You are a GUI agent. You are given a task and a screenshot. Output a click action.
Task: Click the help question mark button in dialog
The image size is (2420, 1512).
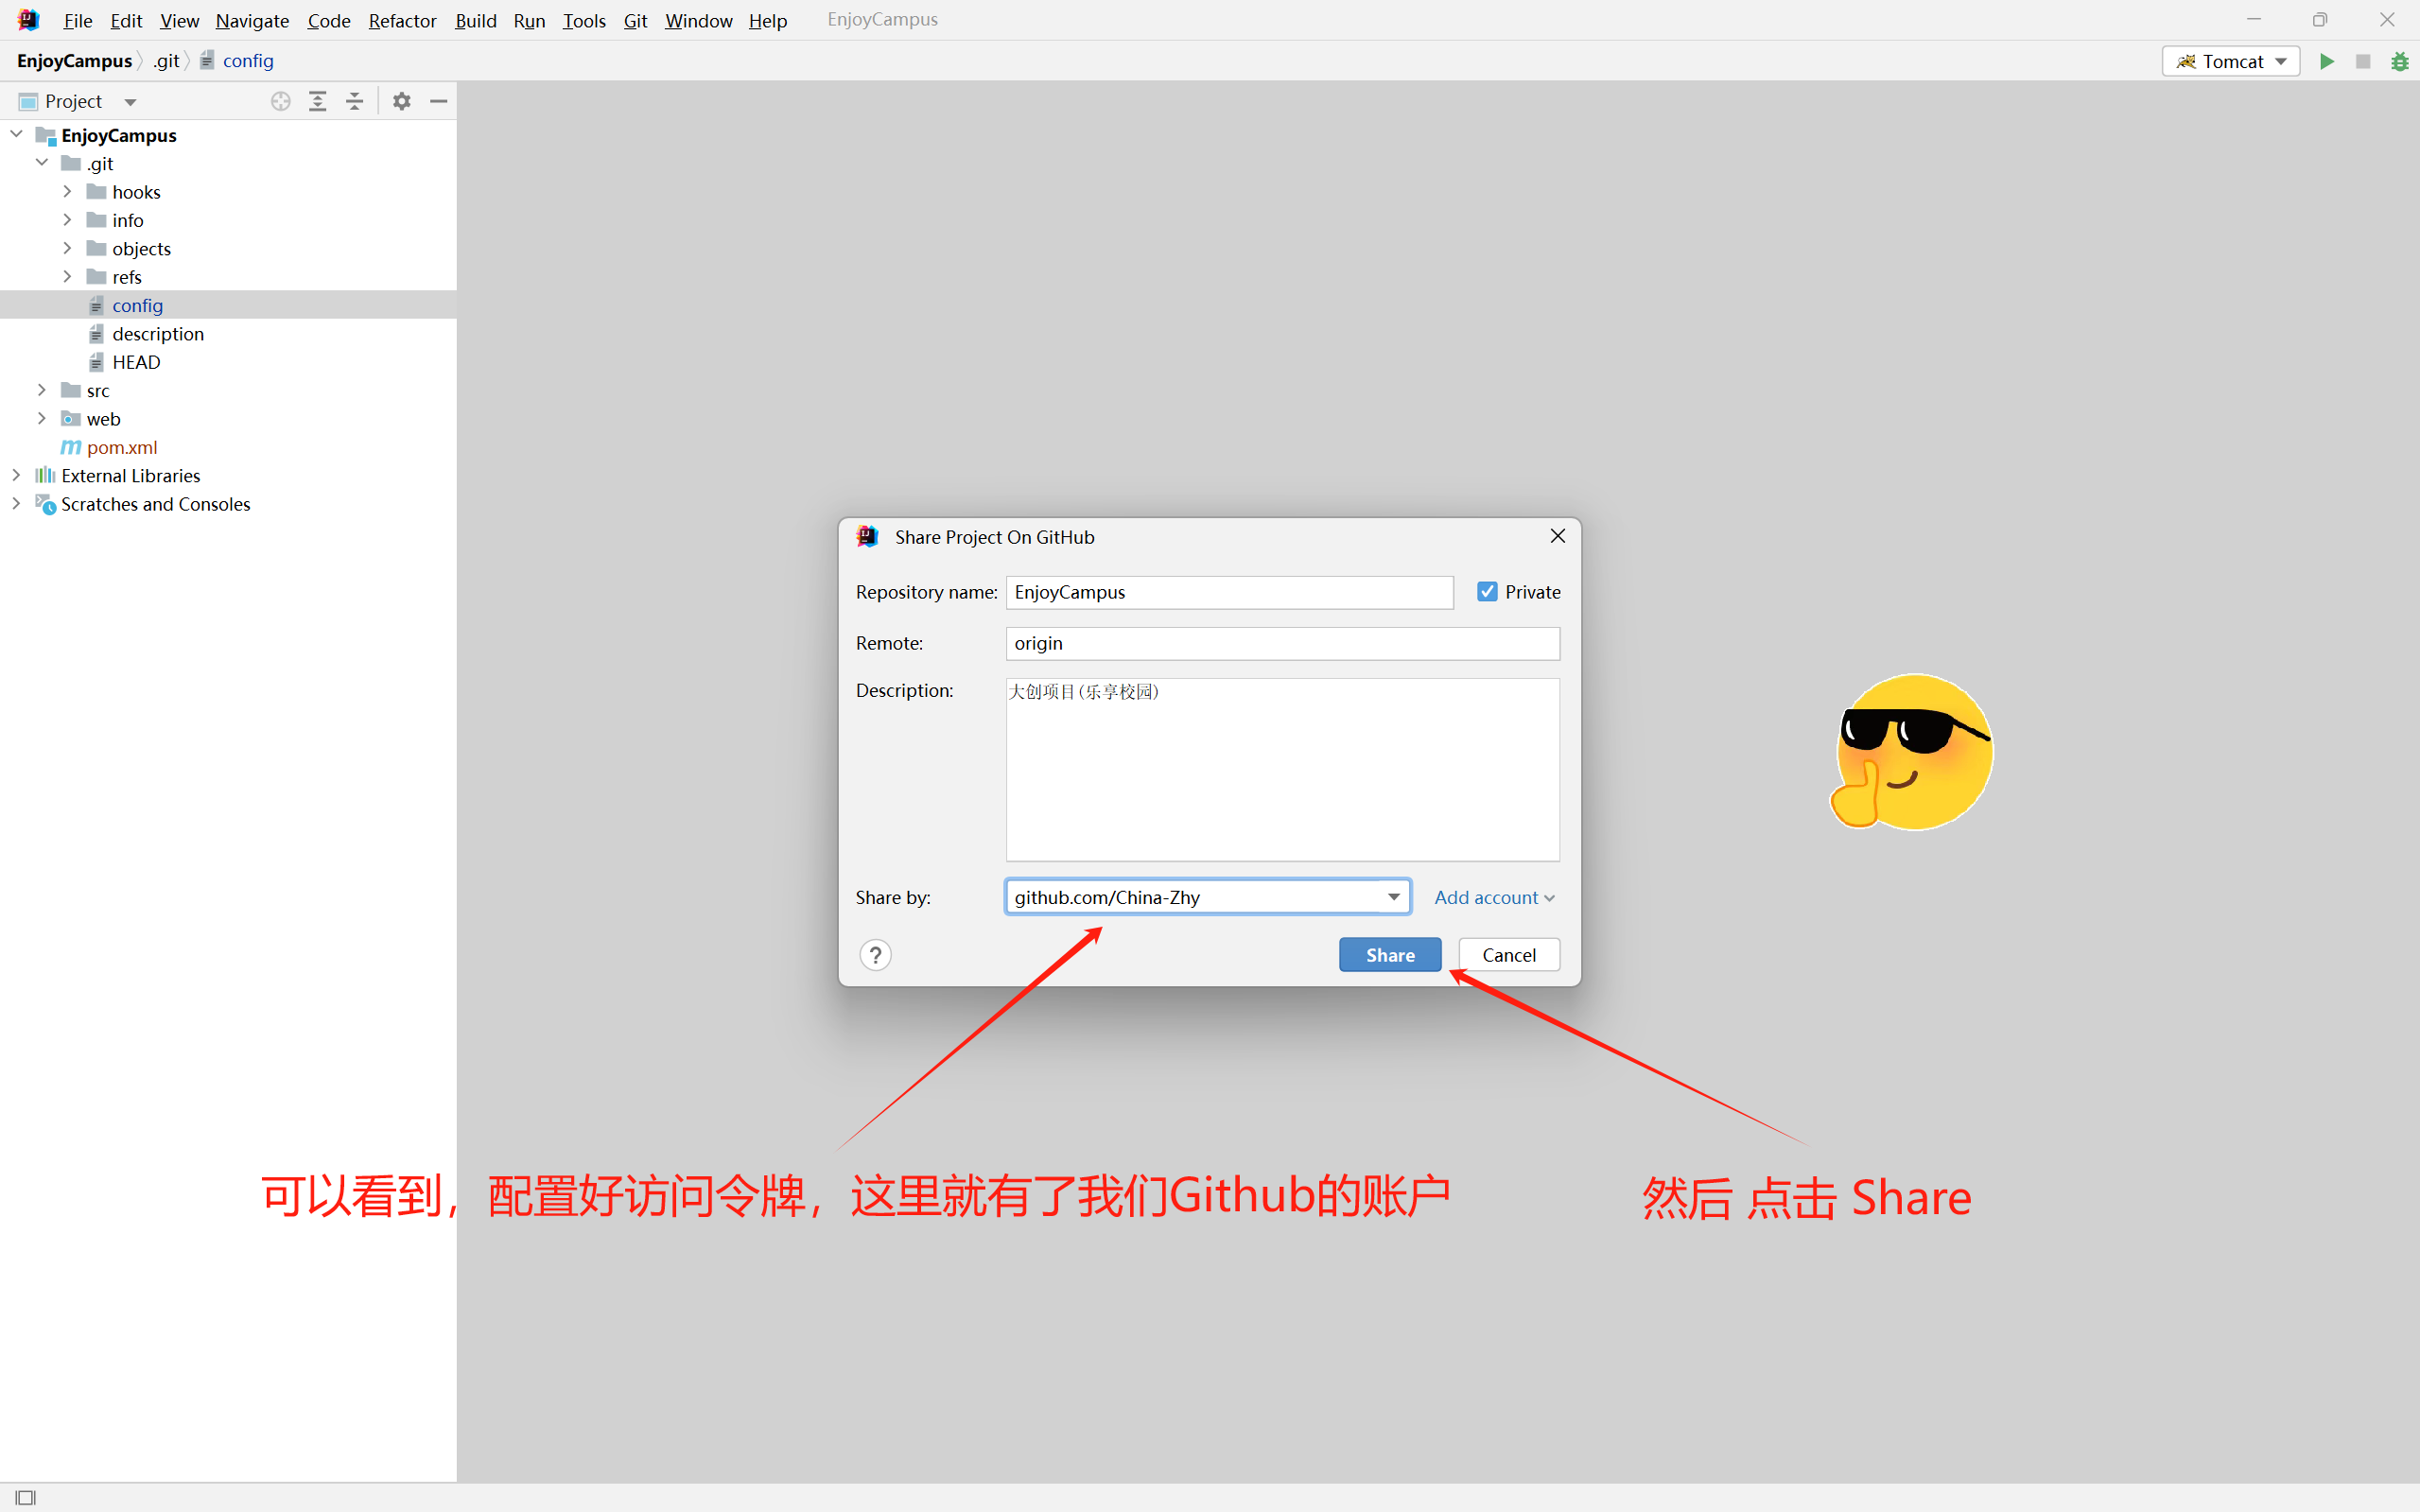(875, 955)
